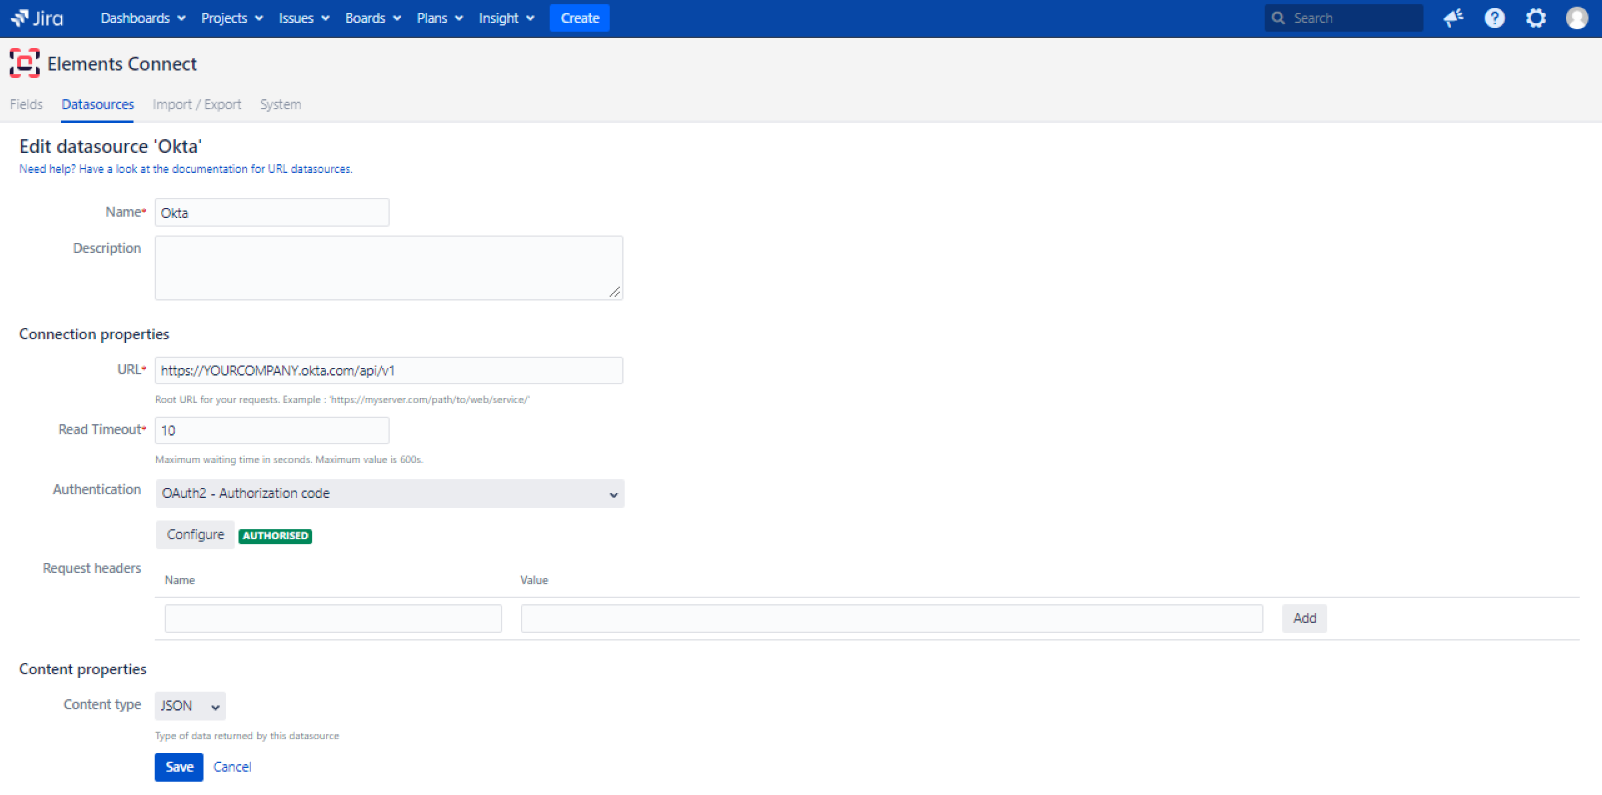1602x795 pixels.
Task: Open the Authentication type dropdown
Action: pyautogui.click(x=389, y=494)
